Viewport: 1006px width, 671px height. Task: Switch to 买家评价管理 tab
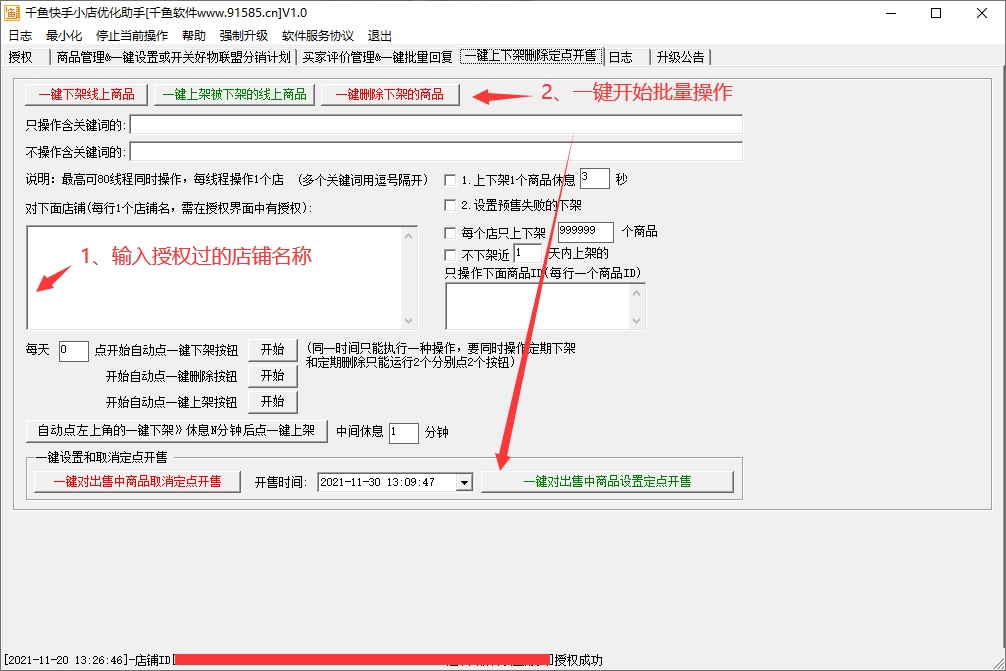pyautogui.click(x=377, y=57)
